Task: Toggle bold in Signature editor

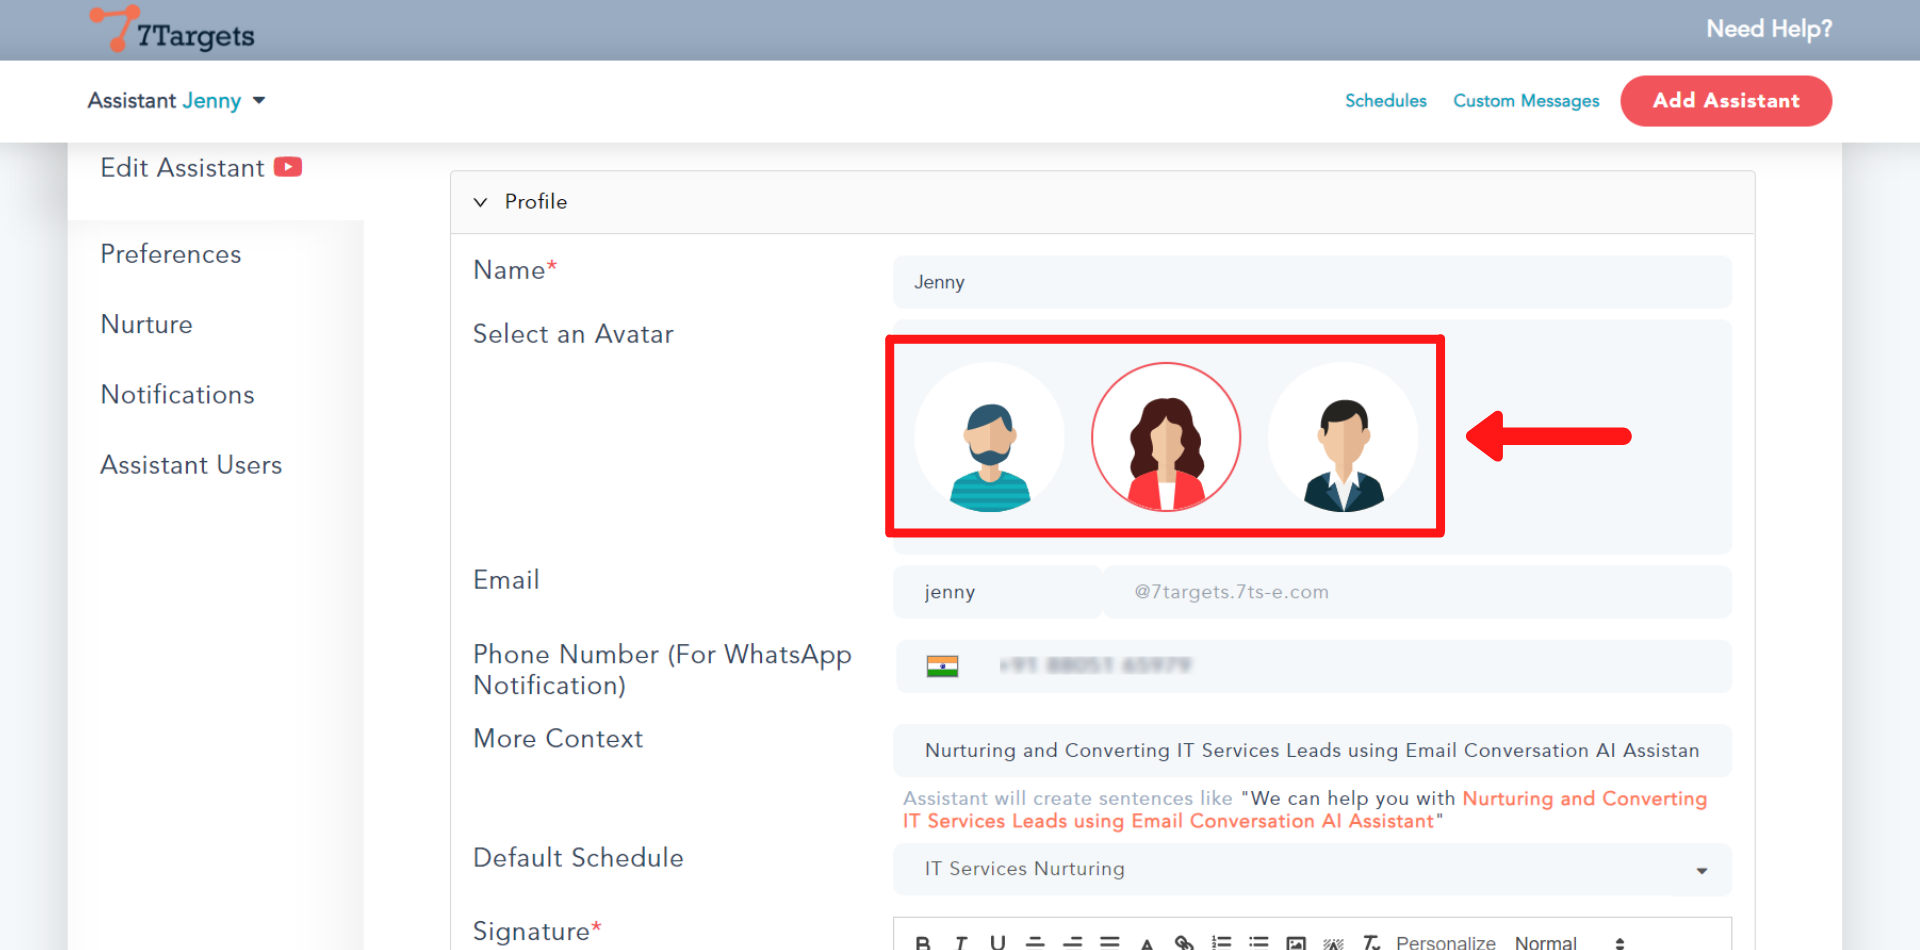Action: (x=923, y=942)
